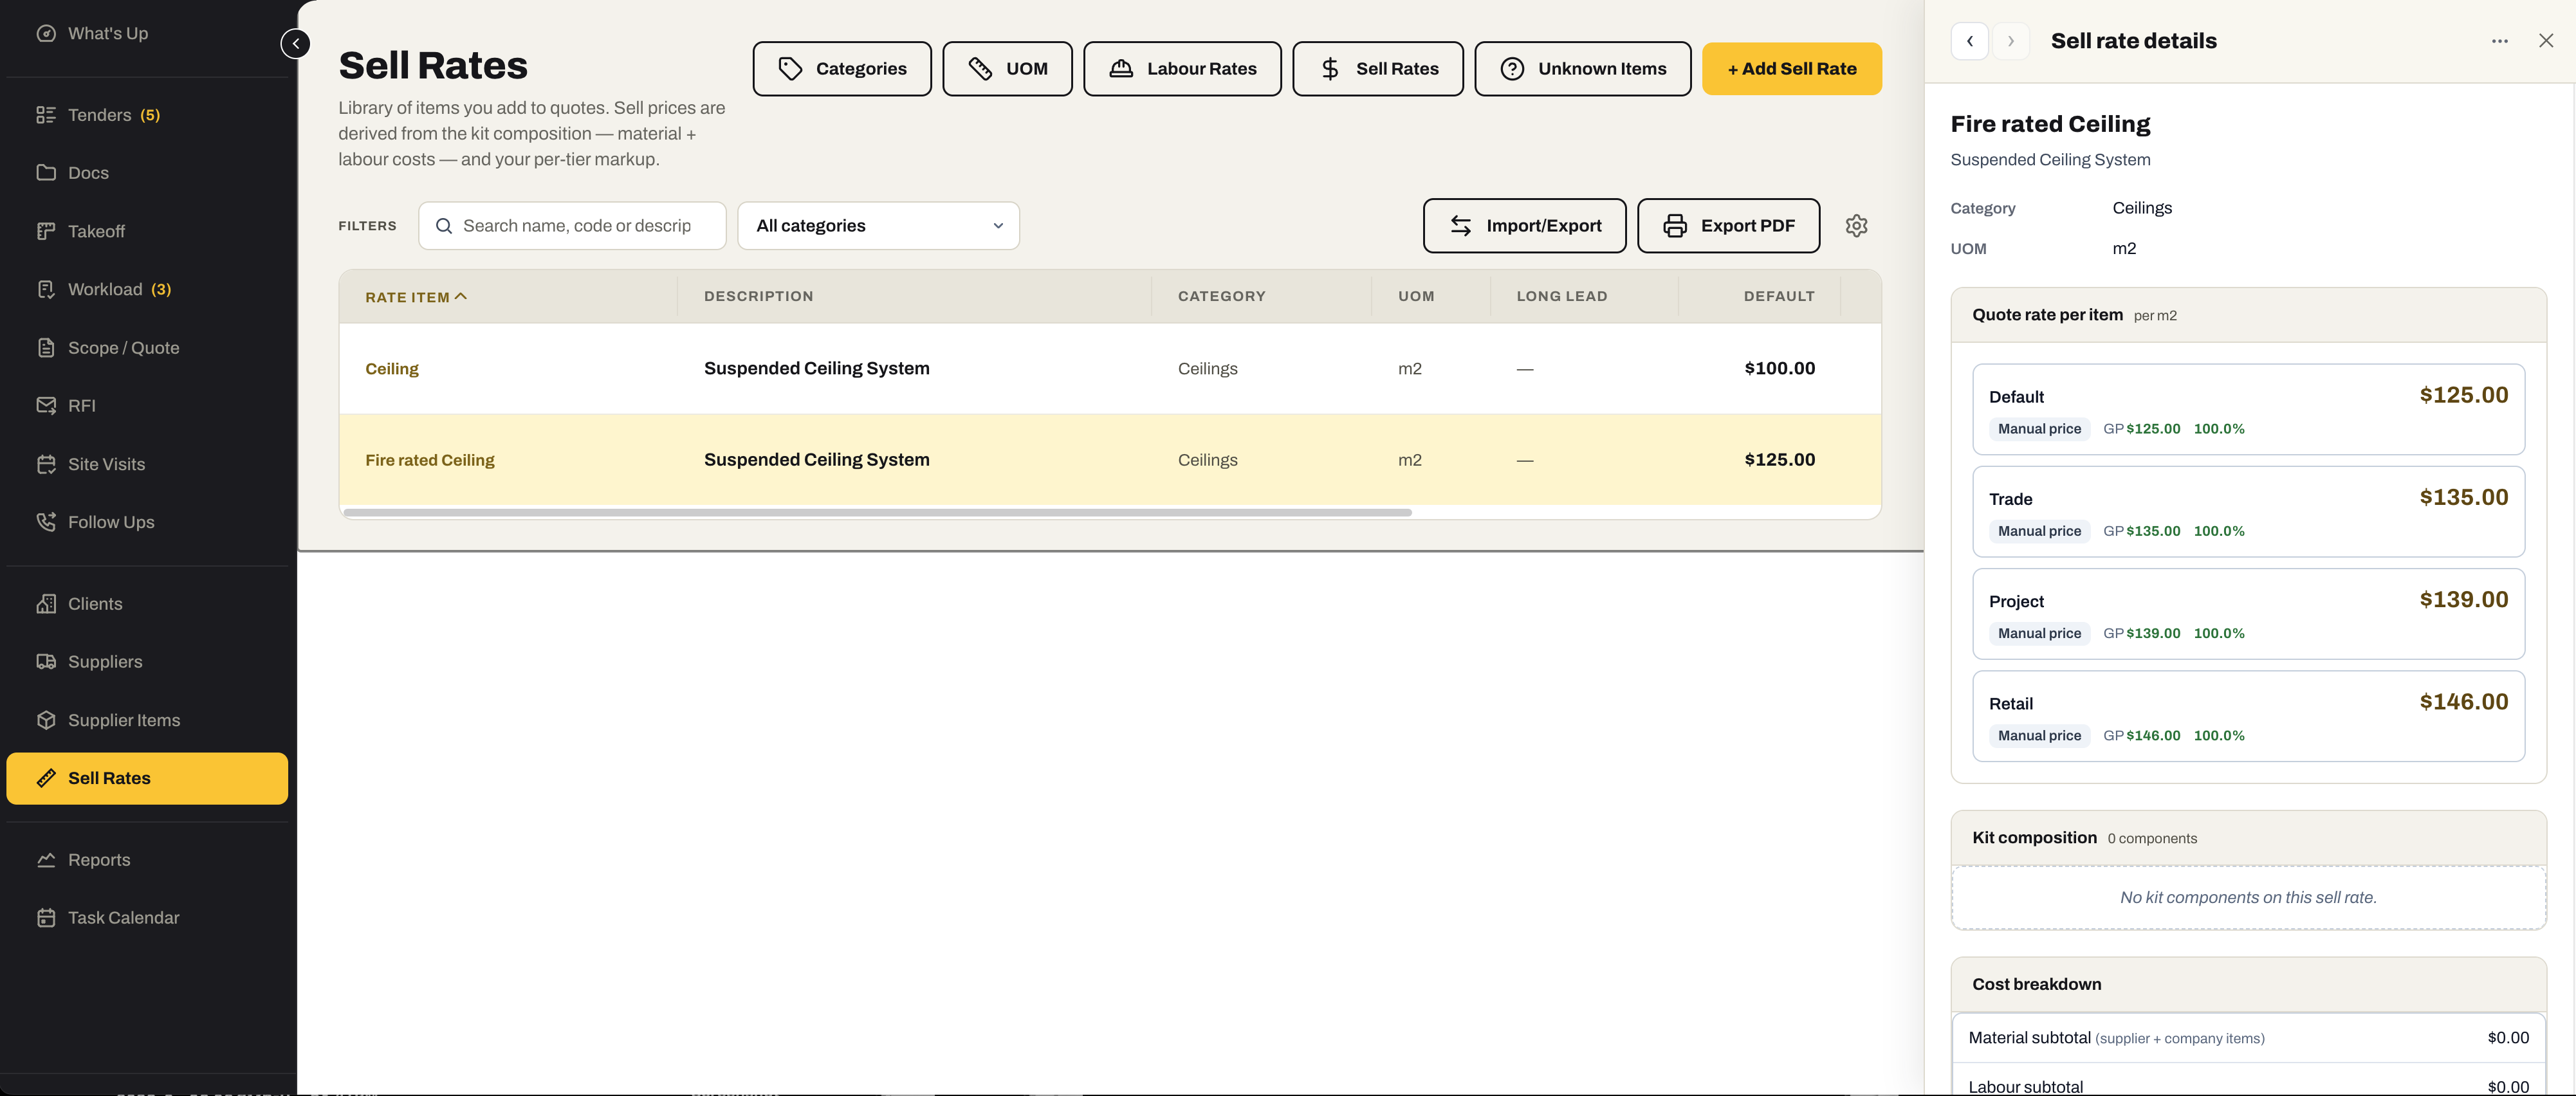Click the Tenders count badge (5)
This screenshot has height=1096, width=2576.
150,115
